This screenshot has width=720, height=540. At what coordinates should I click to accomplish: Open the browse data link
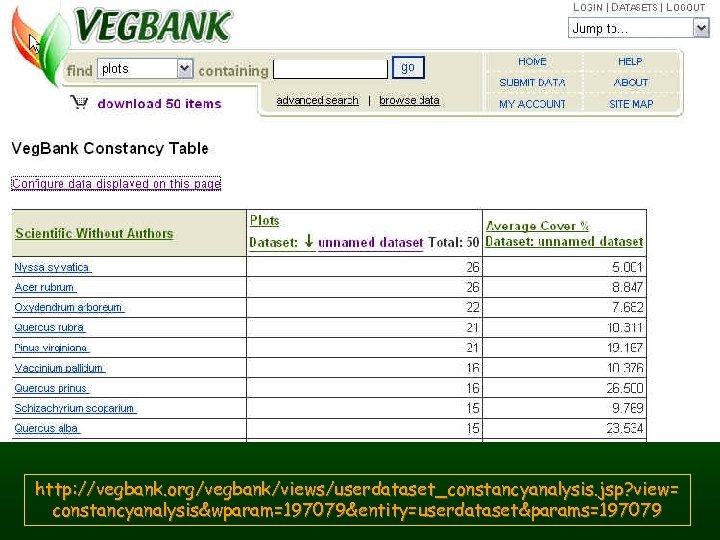[409, 100]
